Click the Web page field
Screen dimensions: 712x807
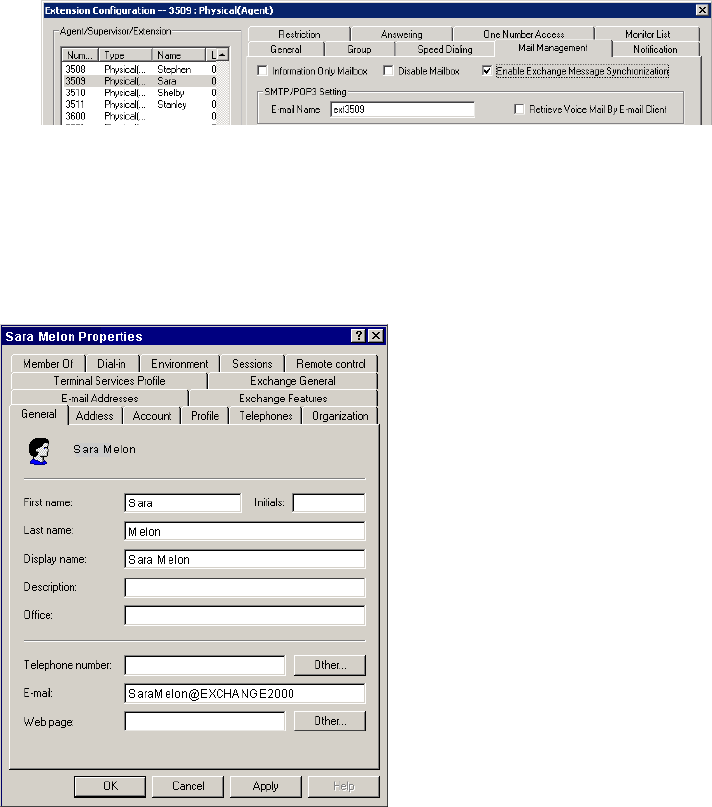(205, 721)
